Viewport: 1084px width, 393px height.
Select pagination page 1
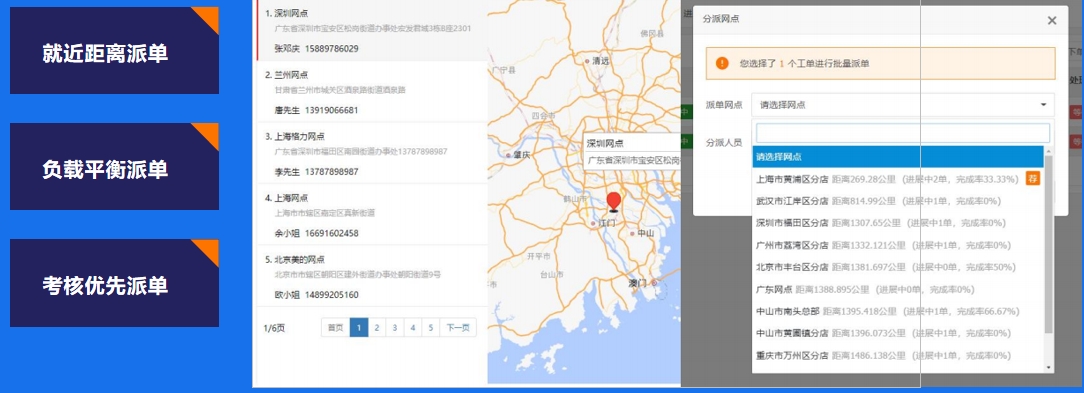[359, 328]
